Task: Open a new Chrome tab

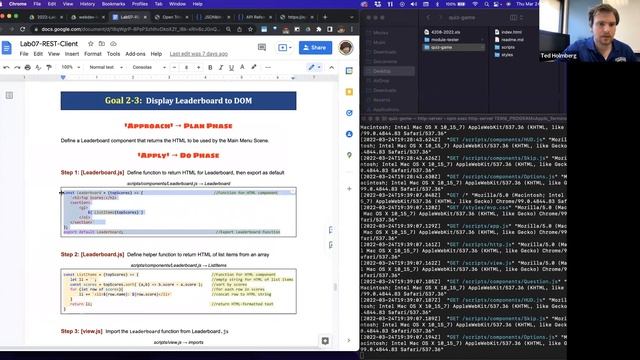Action: (325, 17)
